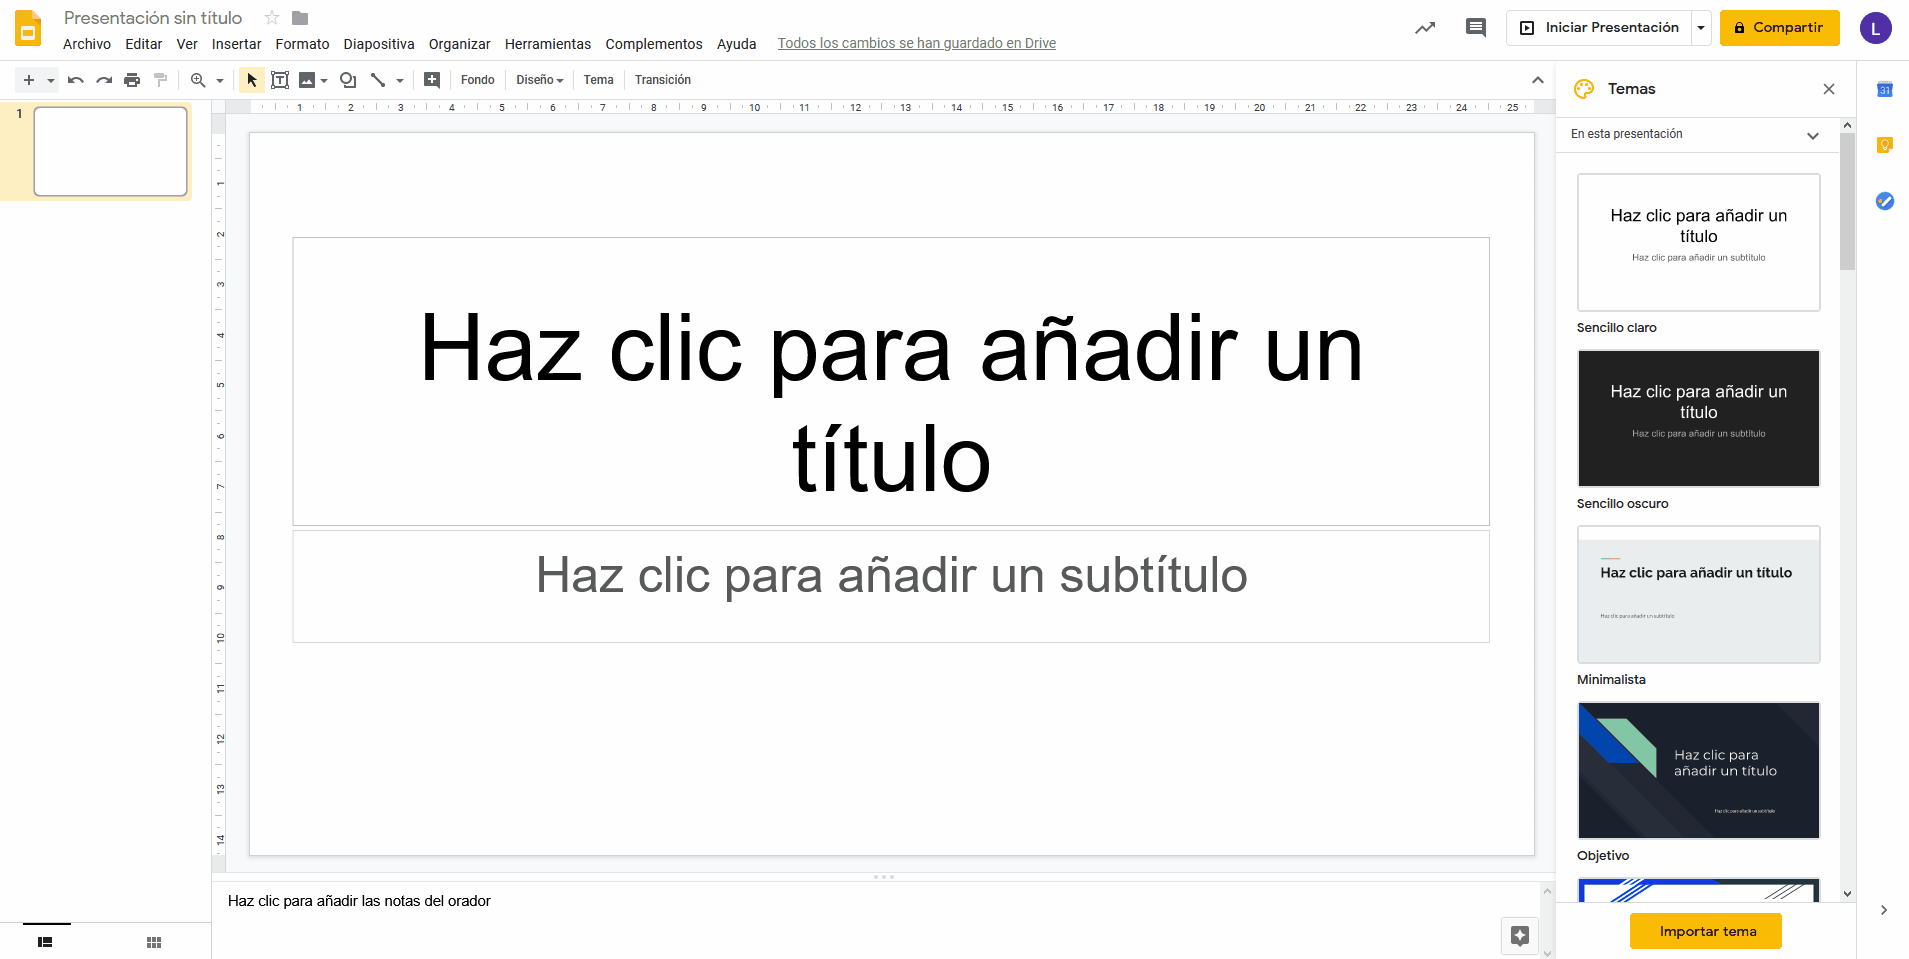Open the Insertar menu

237,44
